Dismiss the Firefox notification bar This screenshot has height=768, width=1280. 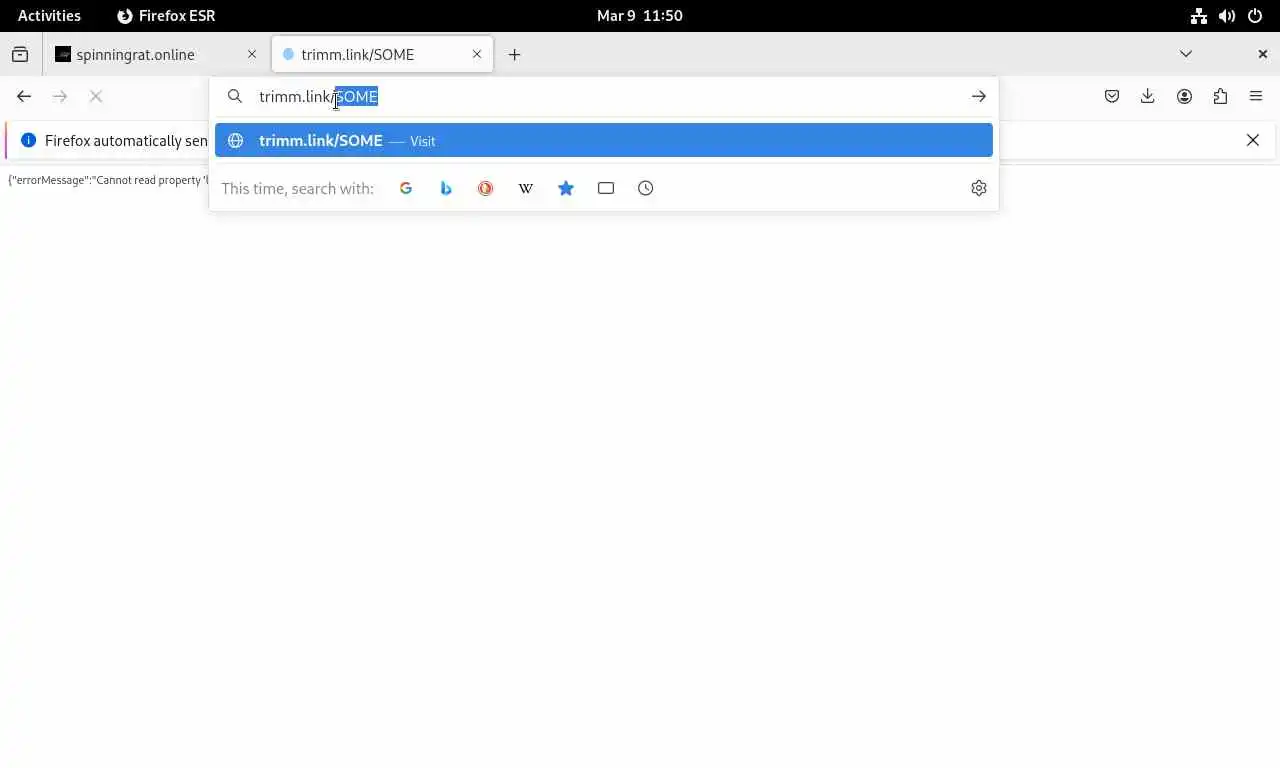(1253, 140)
